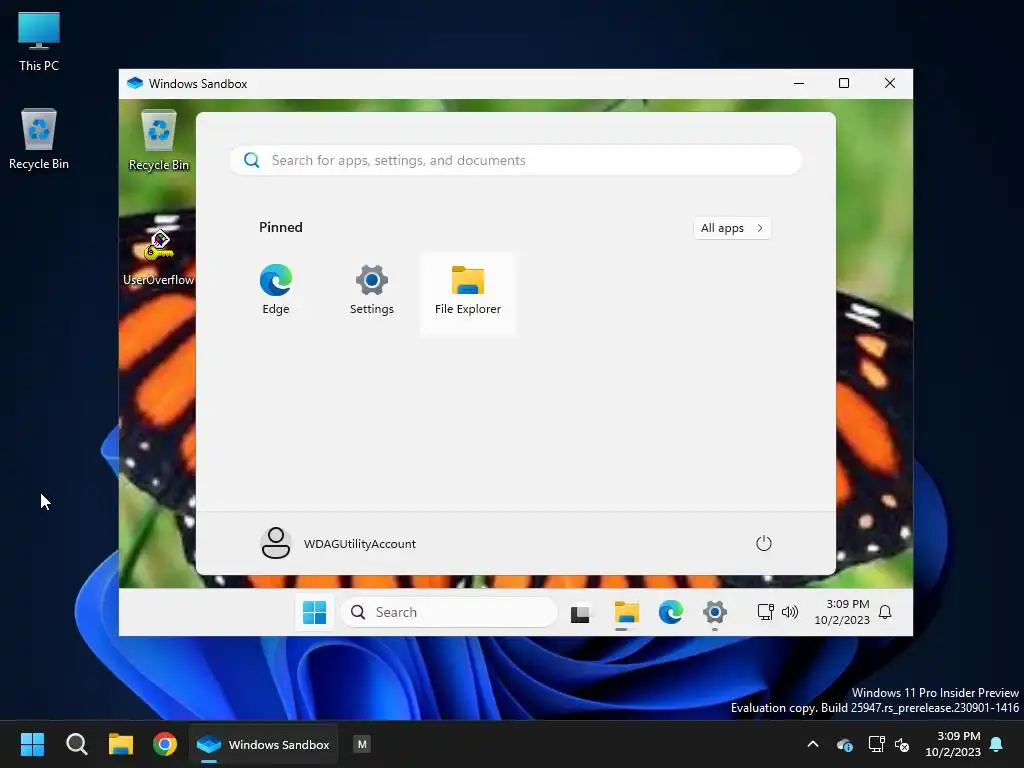The width and height of the screenshot is (1024, 768).
Task: Open Settings in the sandbox Start menu
Action: coord(372,290)
